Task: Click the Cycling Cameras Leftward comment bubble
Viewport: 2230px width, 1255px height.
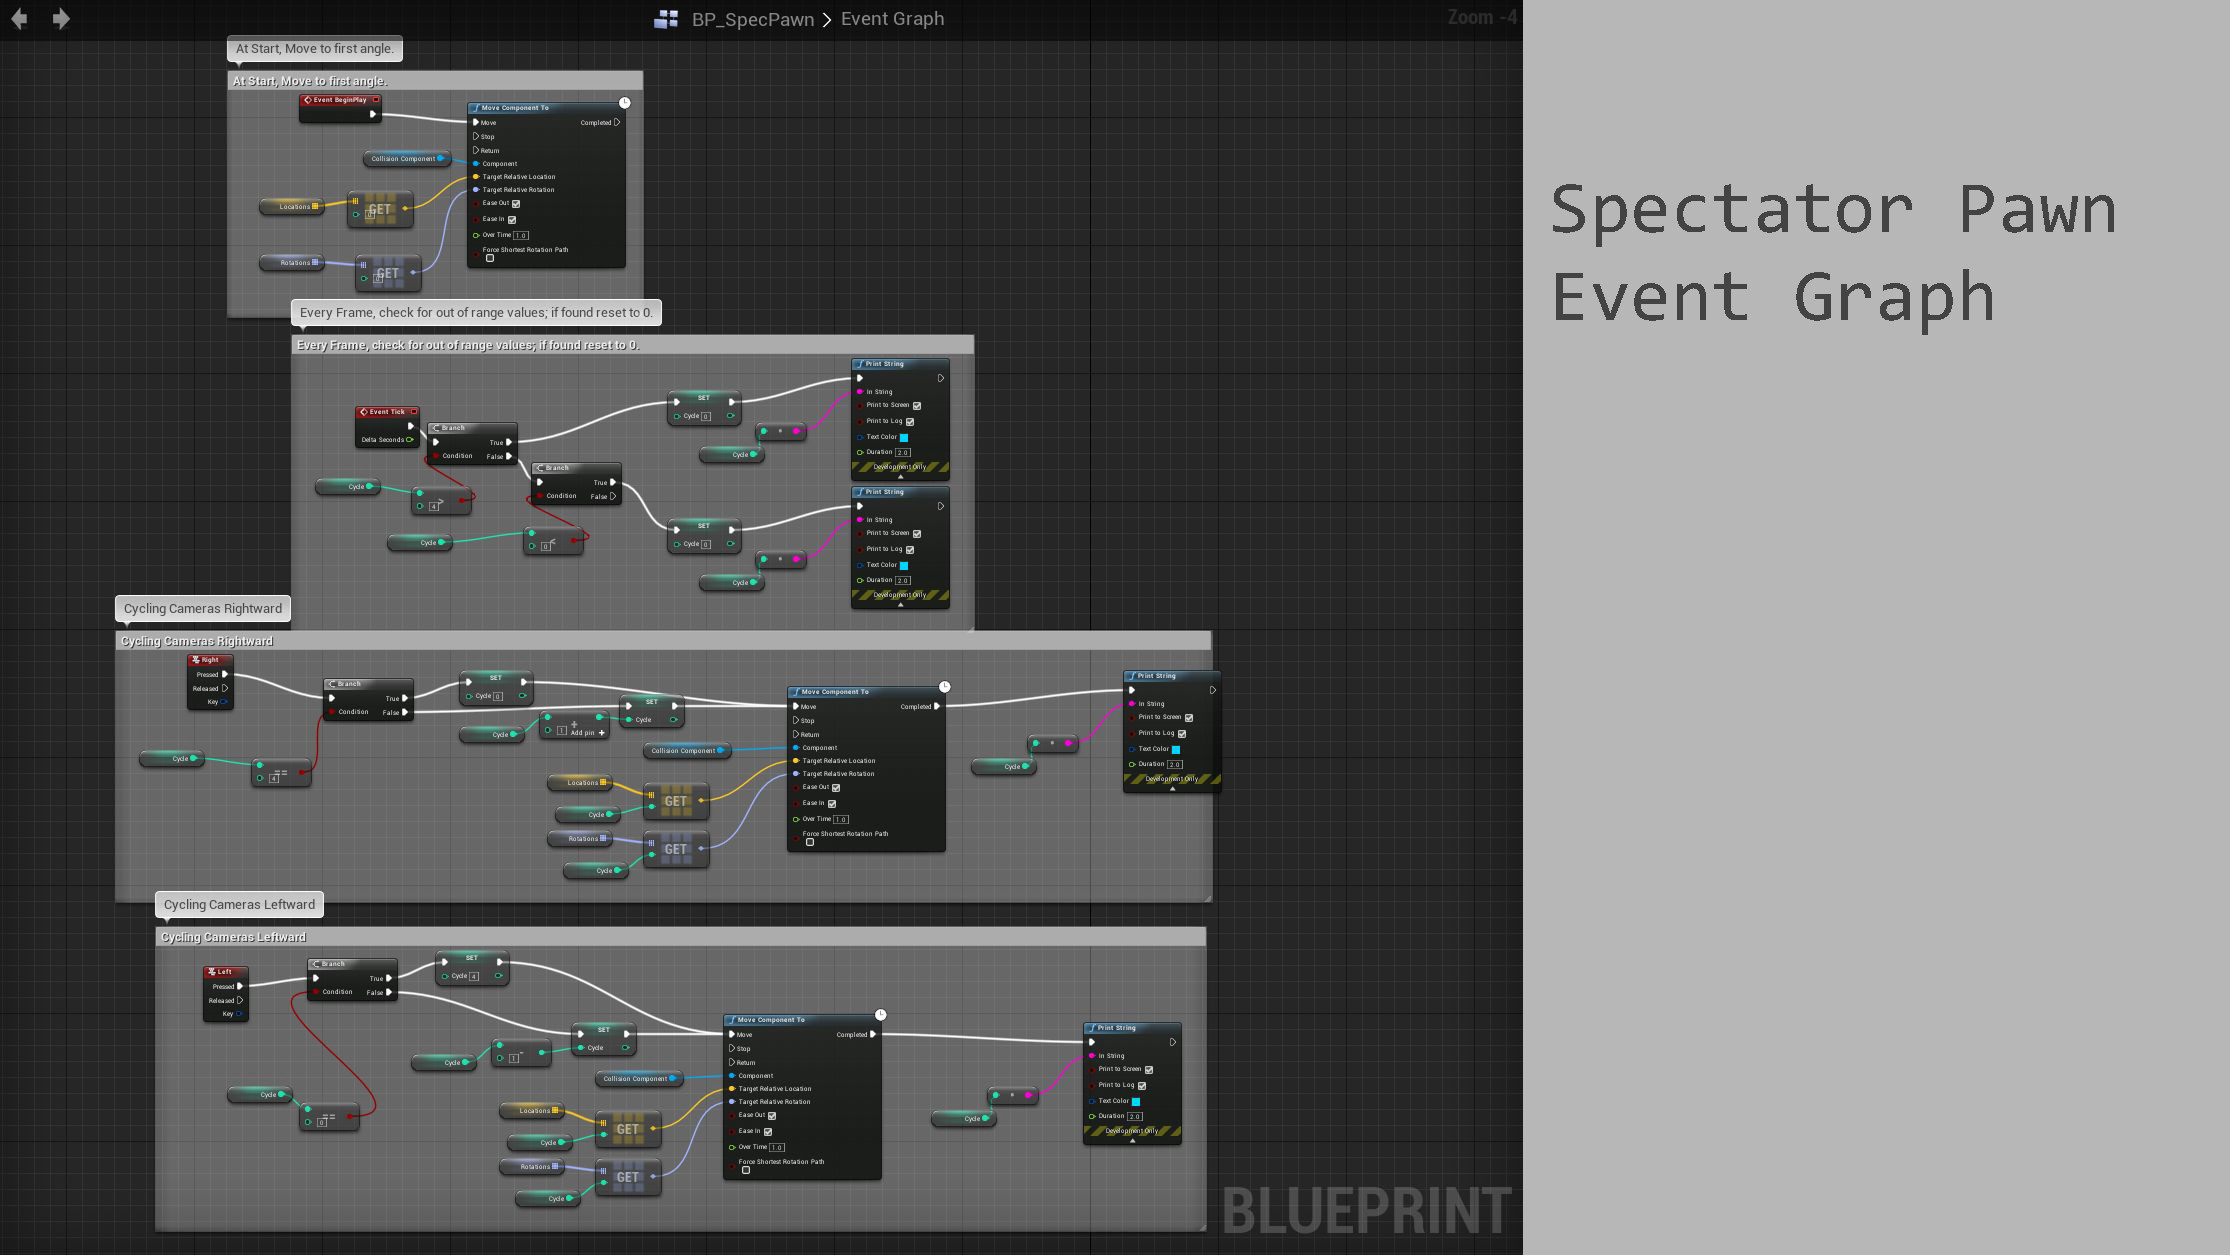Action: click(x=239, y=905)
